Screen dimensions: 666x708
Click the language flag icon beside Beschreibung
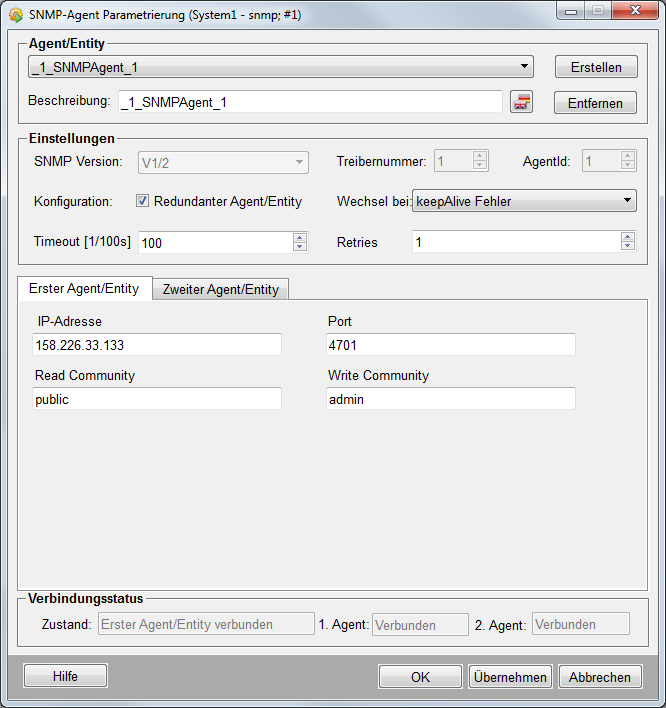522,102
